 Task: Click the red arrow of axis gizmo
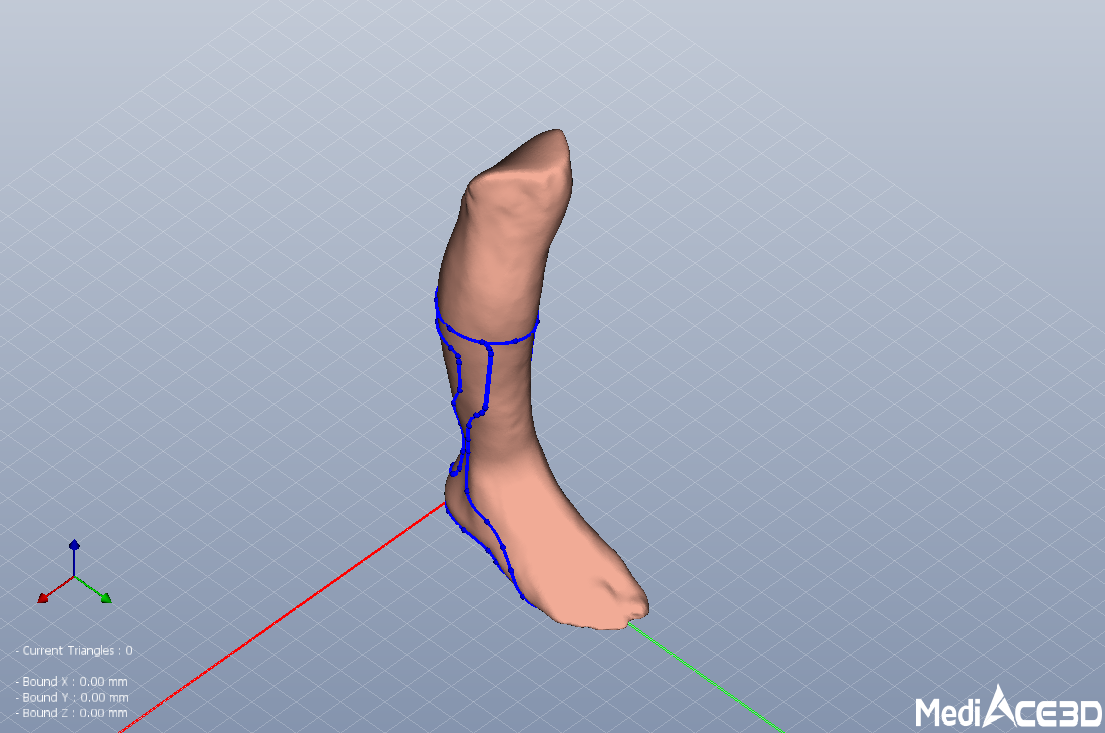tap(43, 598)
